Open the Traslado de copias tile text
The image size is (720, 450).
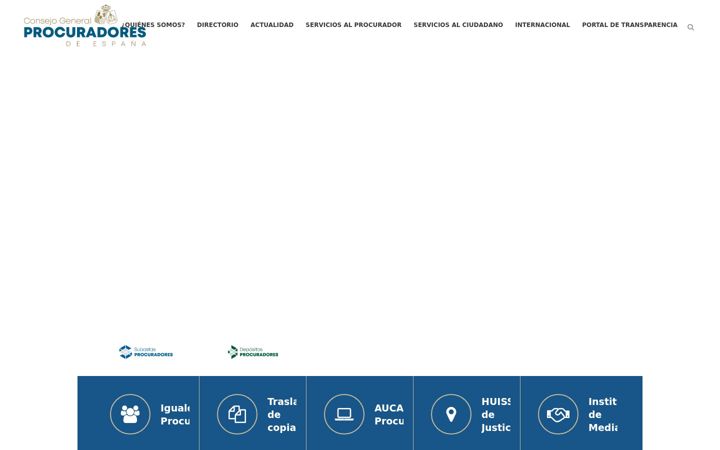pos(281,415)
